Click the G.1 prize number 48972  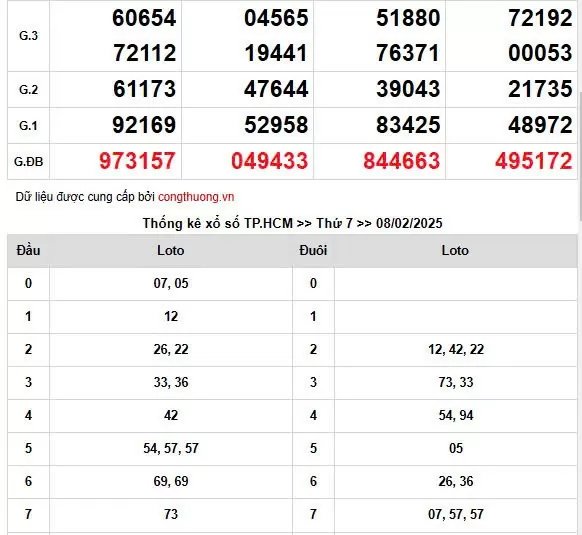tap(540, 125)
